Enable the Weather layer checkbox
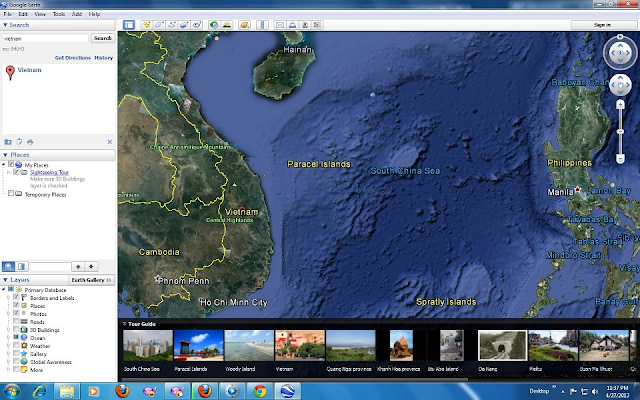 [16, 345]
